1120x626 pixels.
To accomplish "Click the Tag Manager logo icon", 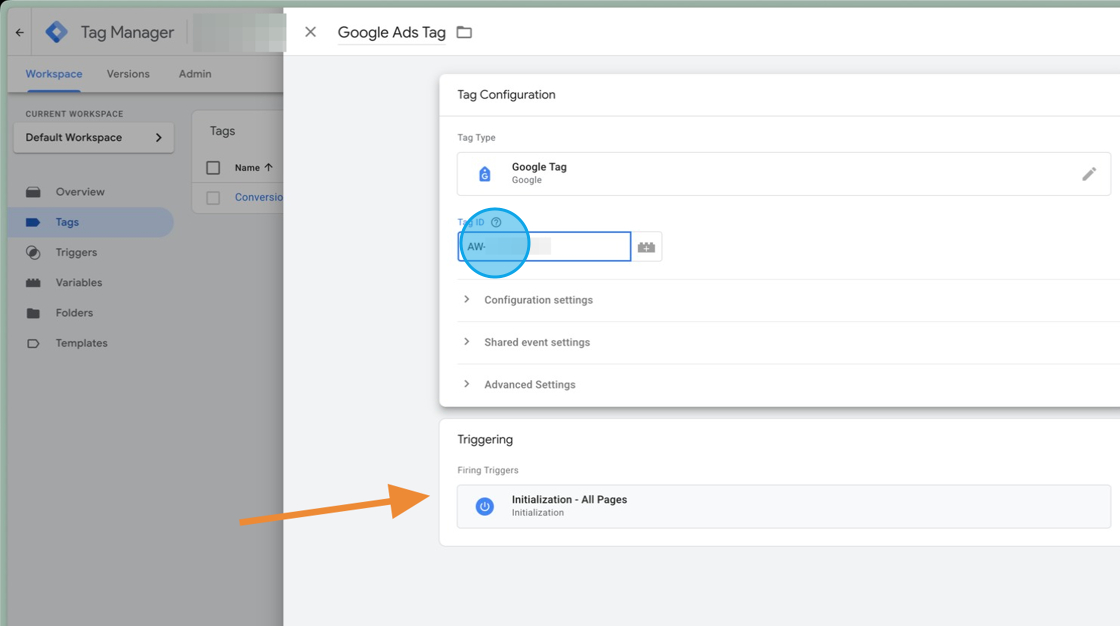I will 57,32.
